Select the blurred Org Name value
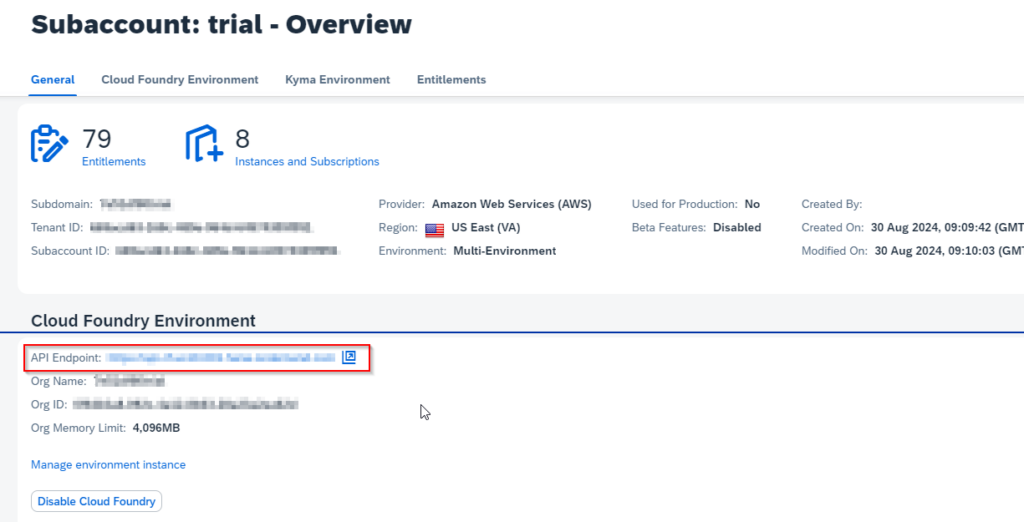1024x522 pixels. (129, 381)
